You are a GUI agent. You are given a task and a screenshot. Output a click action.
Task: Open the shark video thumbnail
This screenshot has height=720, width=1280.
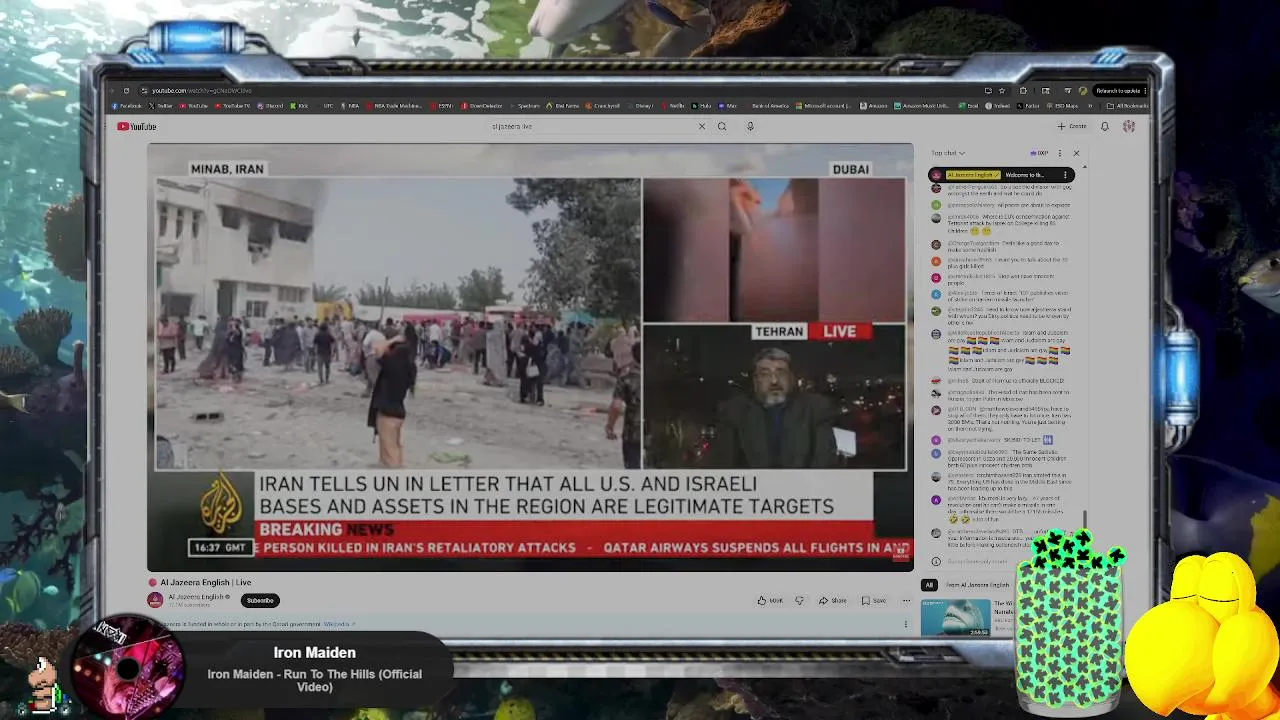click(955, 617)
